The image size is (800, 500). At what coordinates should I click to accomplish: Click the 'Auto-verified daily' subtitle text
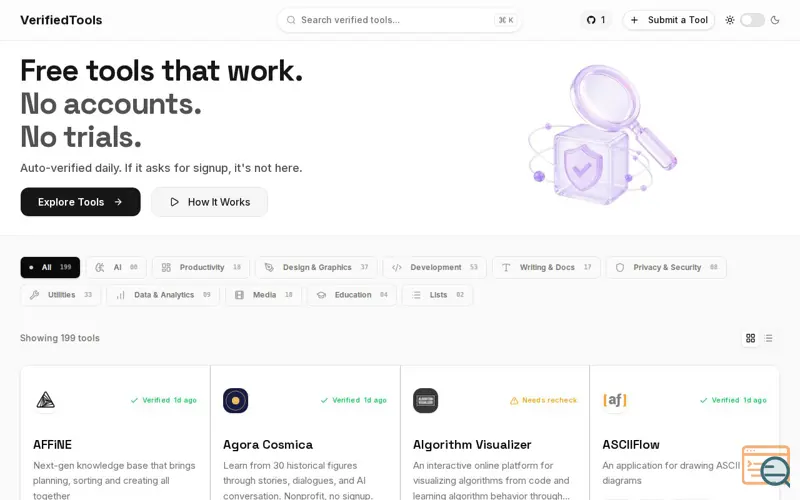161,168
